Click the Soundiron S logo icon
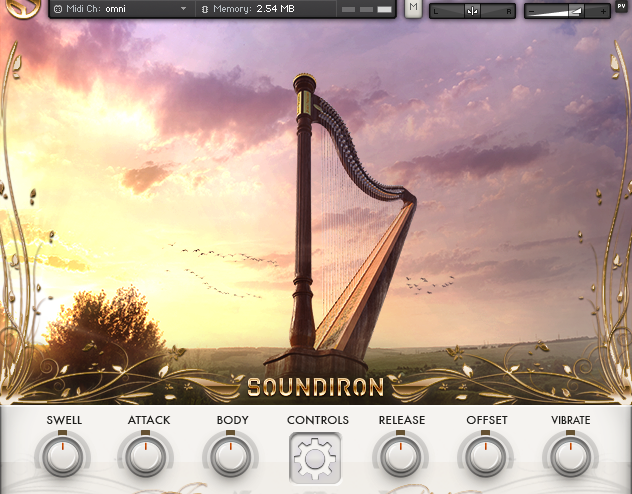The image size is (632, 494). (x=23, y=8)
